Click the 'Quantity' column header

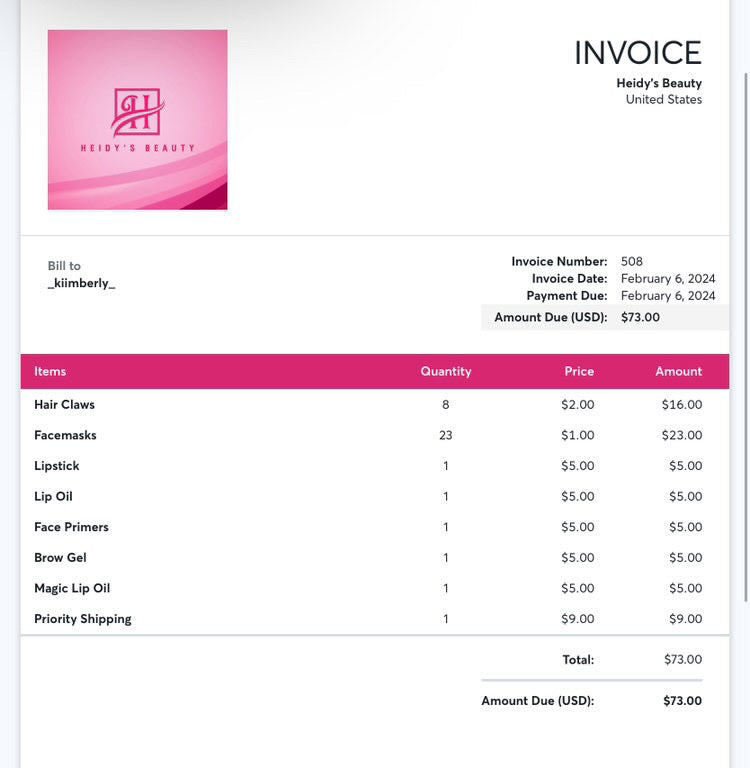(446, 371)
